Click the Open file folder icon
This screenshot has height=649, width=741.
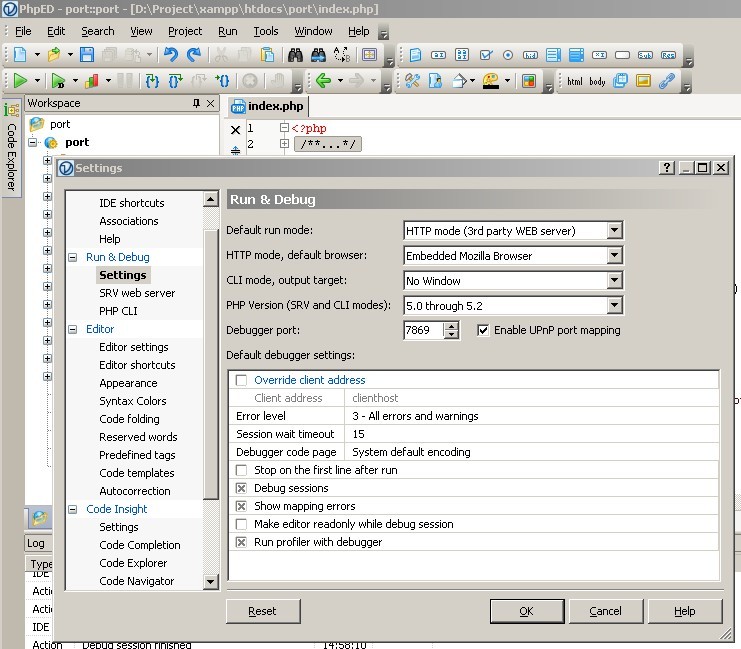[54, 55]
